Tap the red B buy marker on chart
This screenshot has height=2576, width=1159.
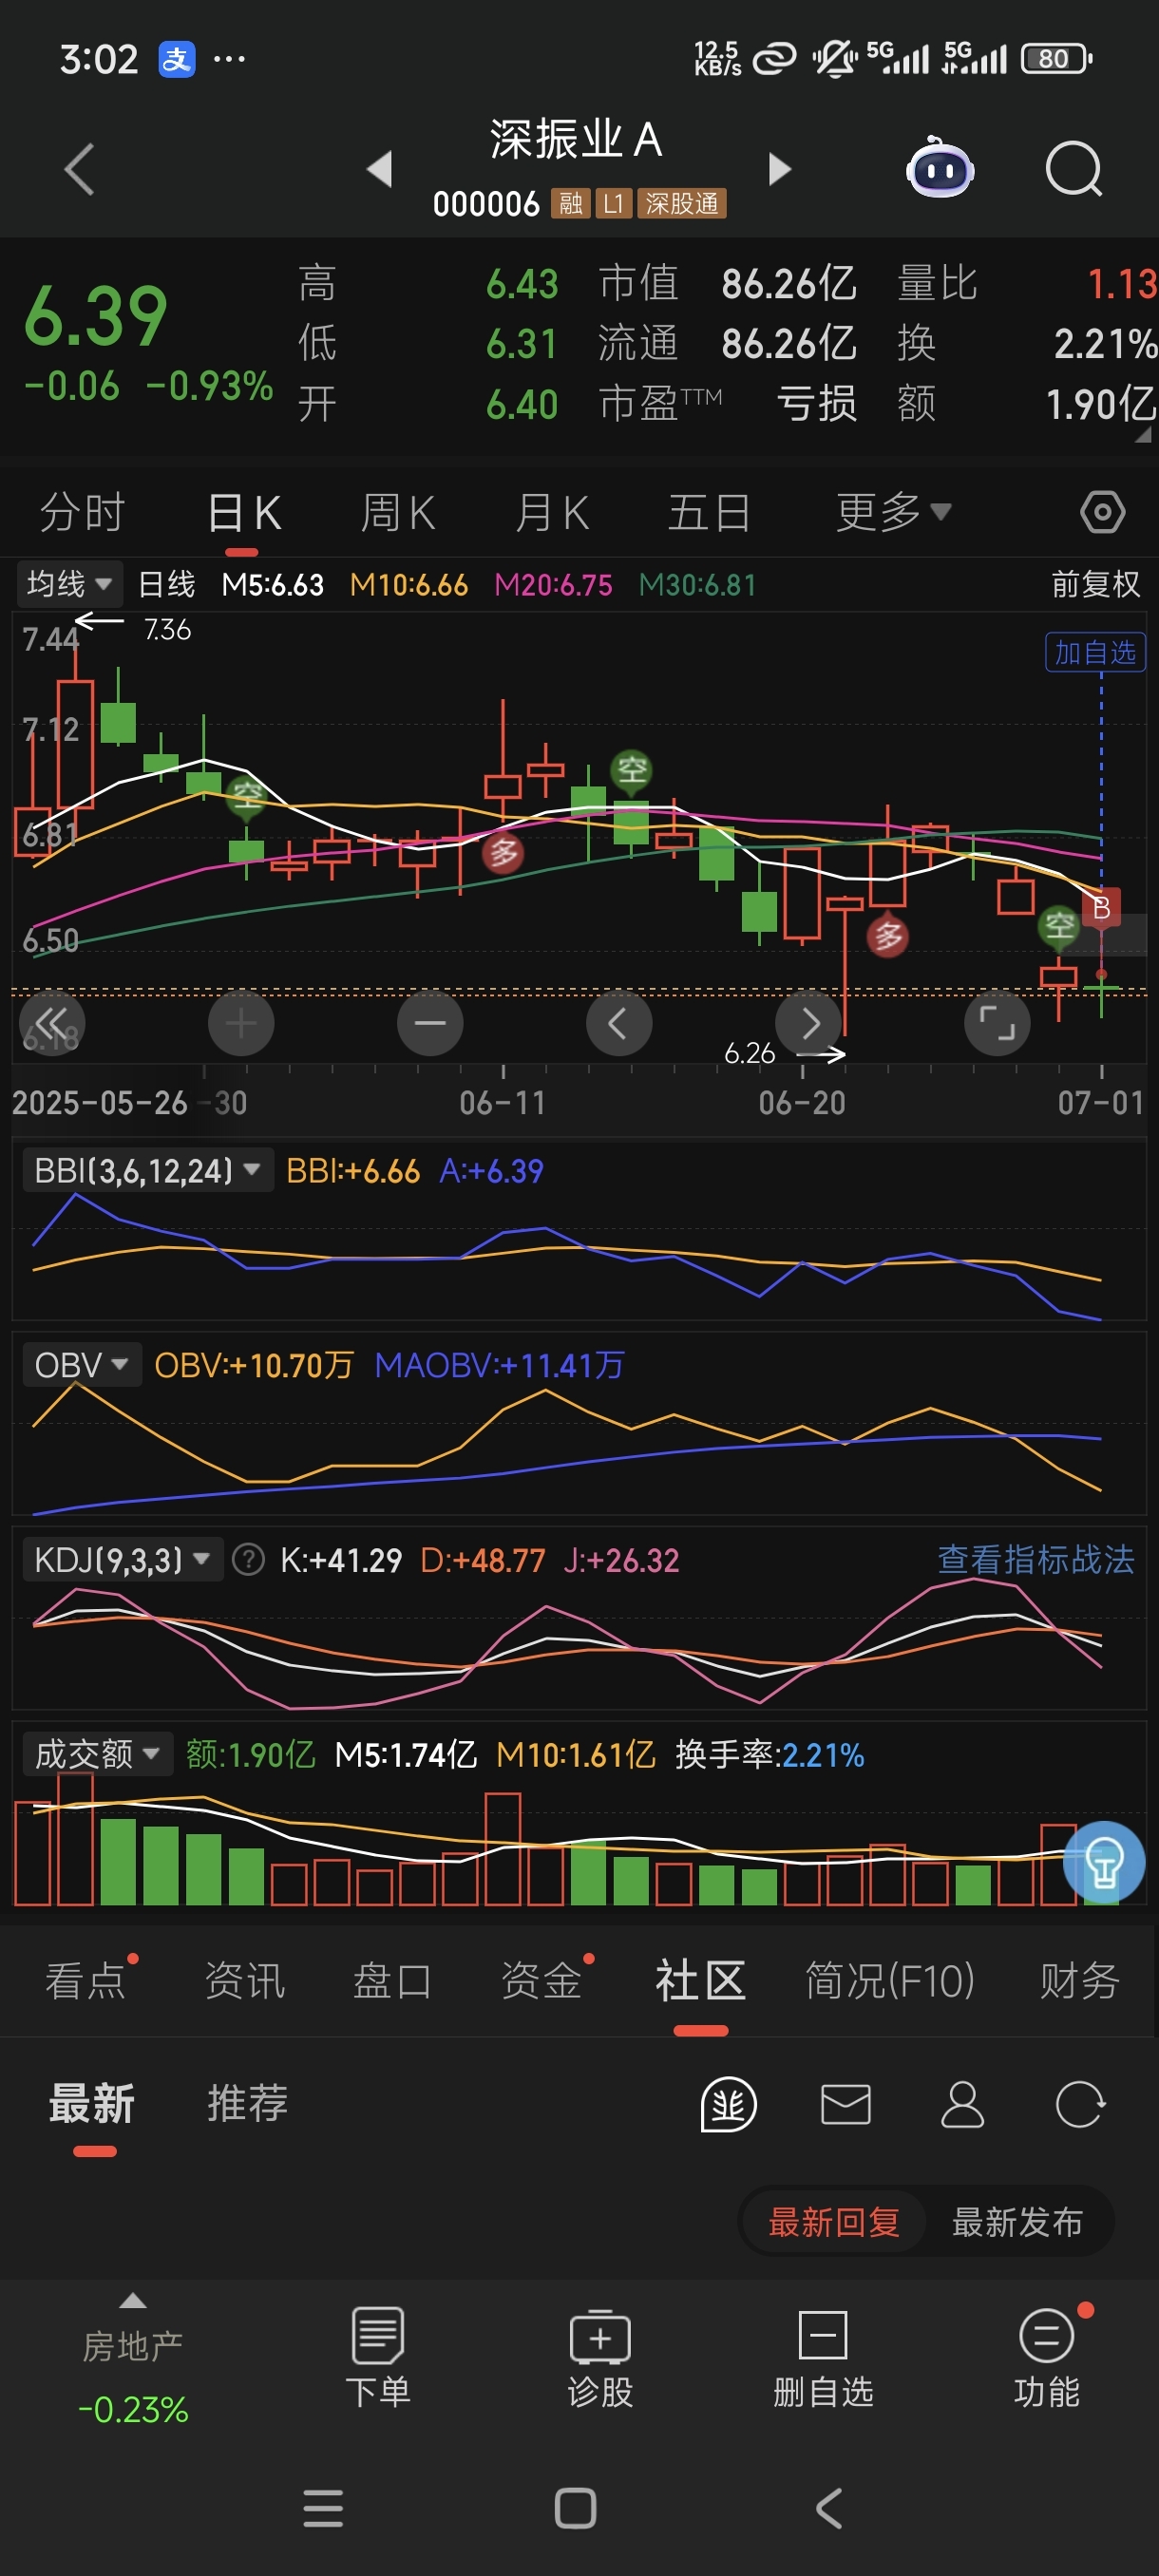(x=1101, y=907)
